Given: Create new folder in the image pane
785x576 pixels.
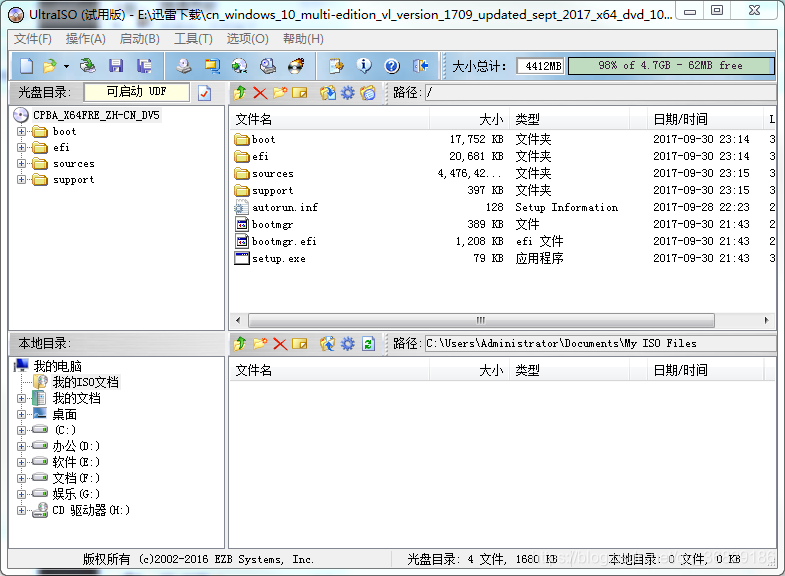Looking at the screenshot, I should (x=280, y=93).
